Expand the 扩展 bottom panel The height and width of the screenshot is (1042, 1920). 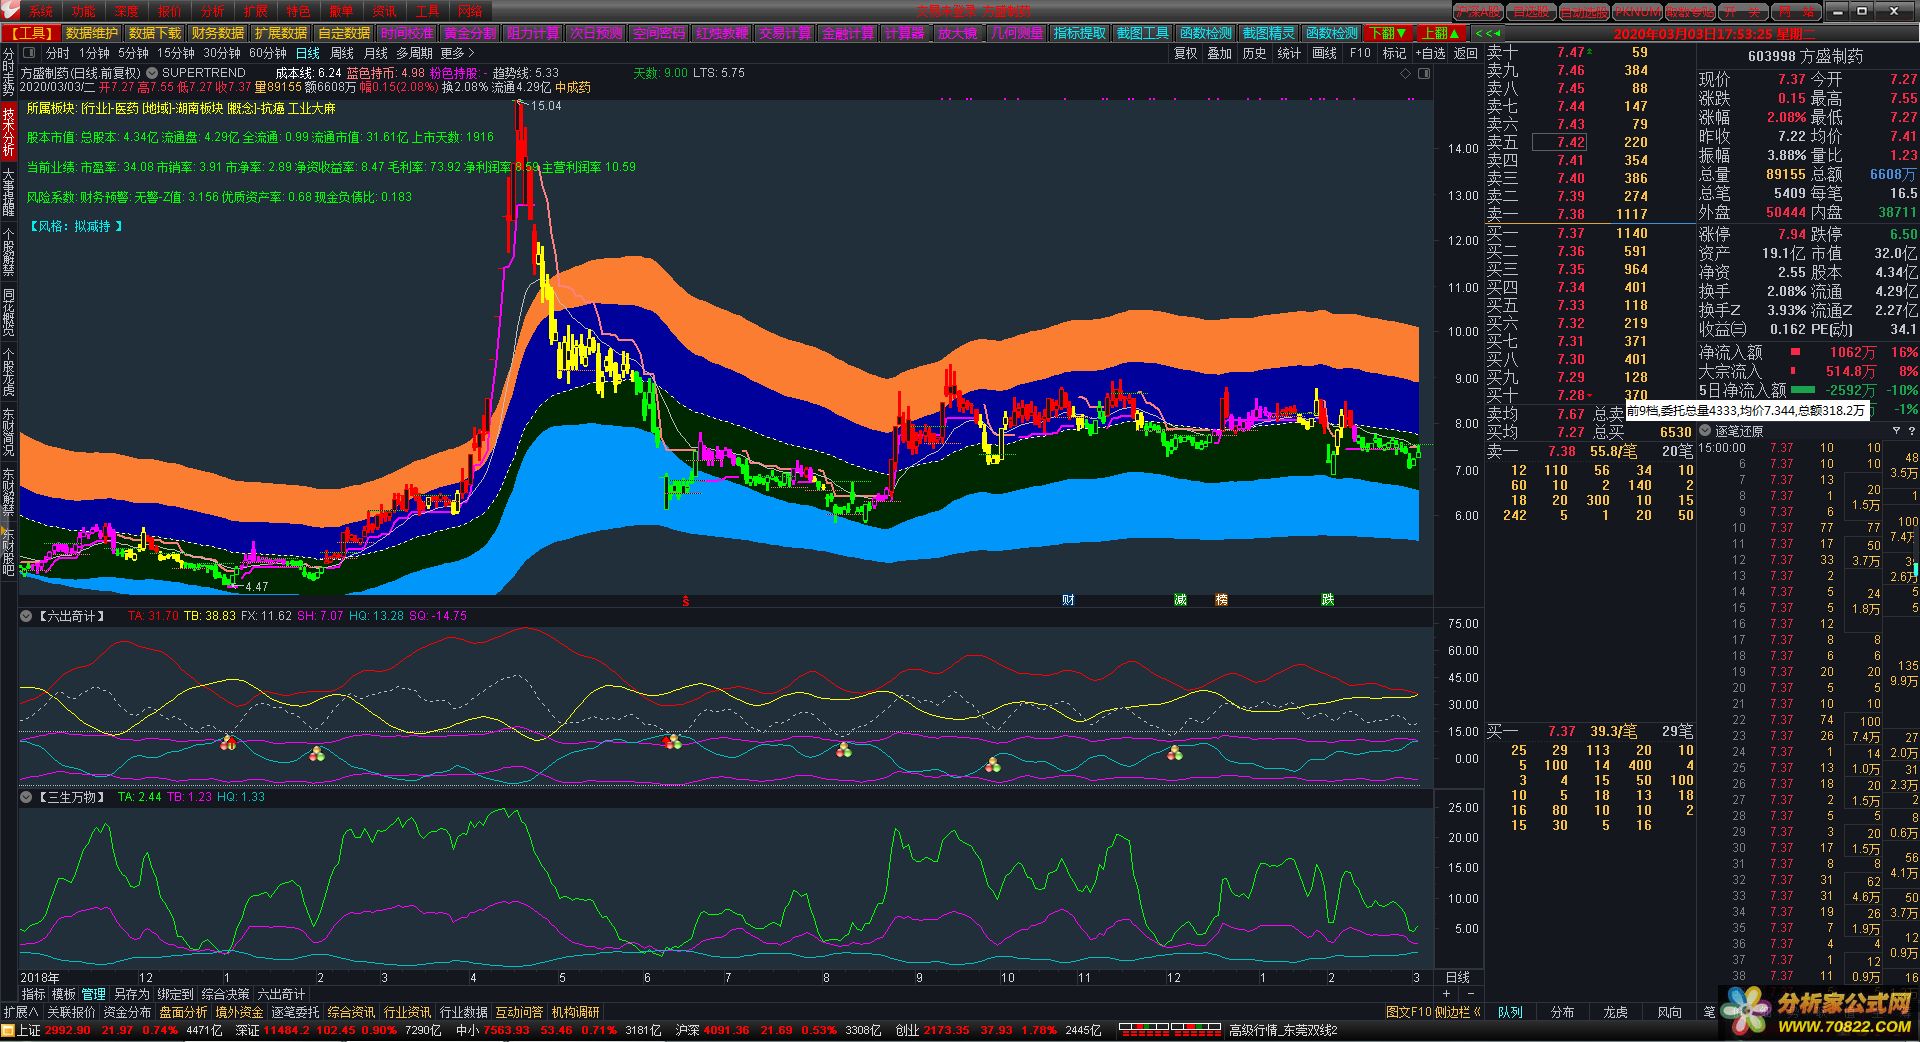coord(20,1012)
